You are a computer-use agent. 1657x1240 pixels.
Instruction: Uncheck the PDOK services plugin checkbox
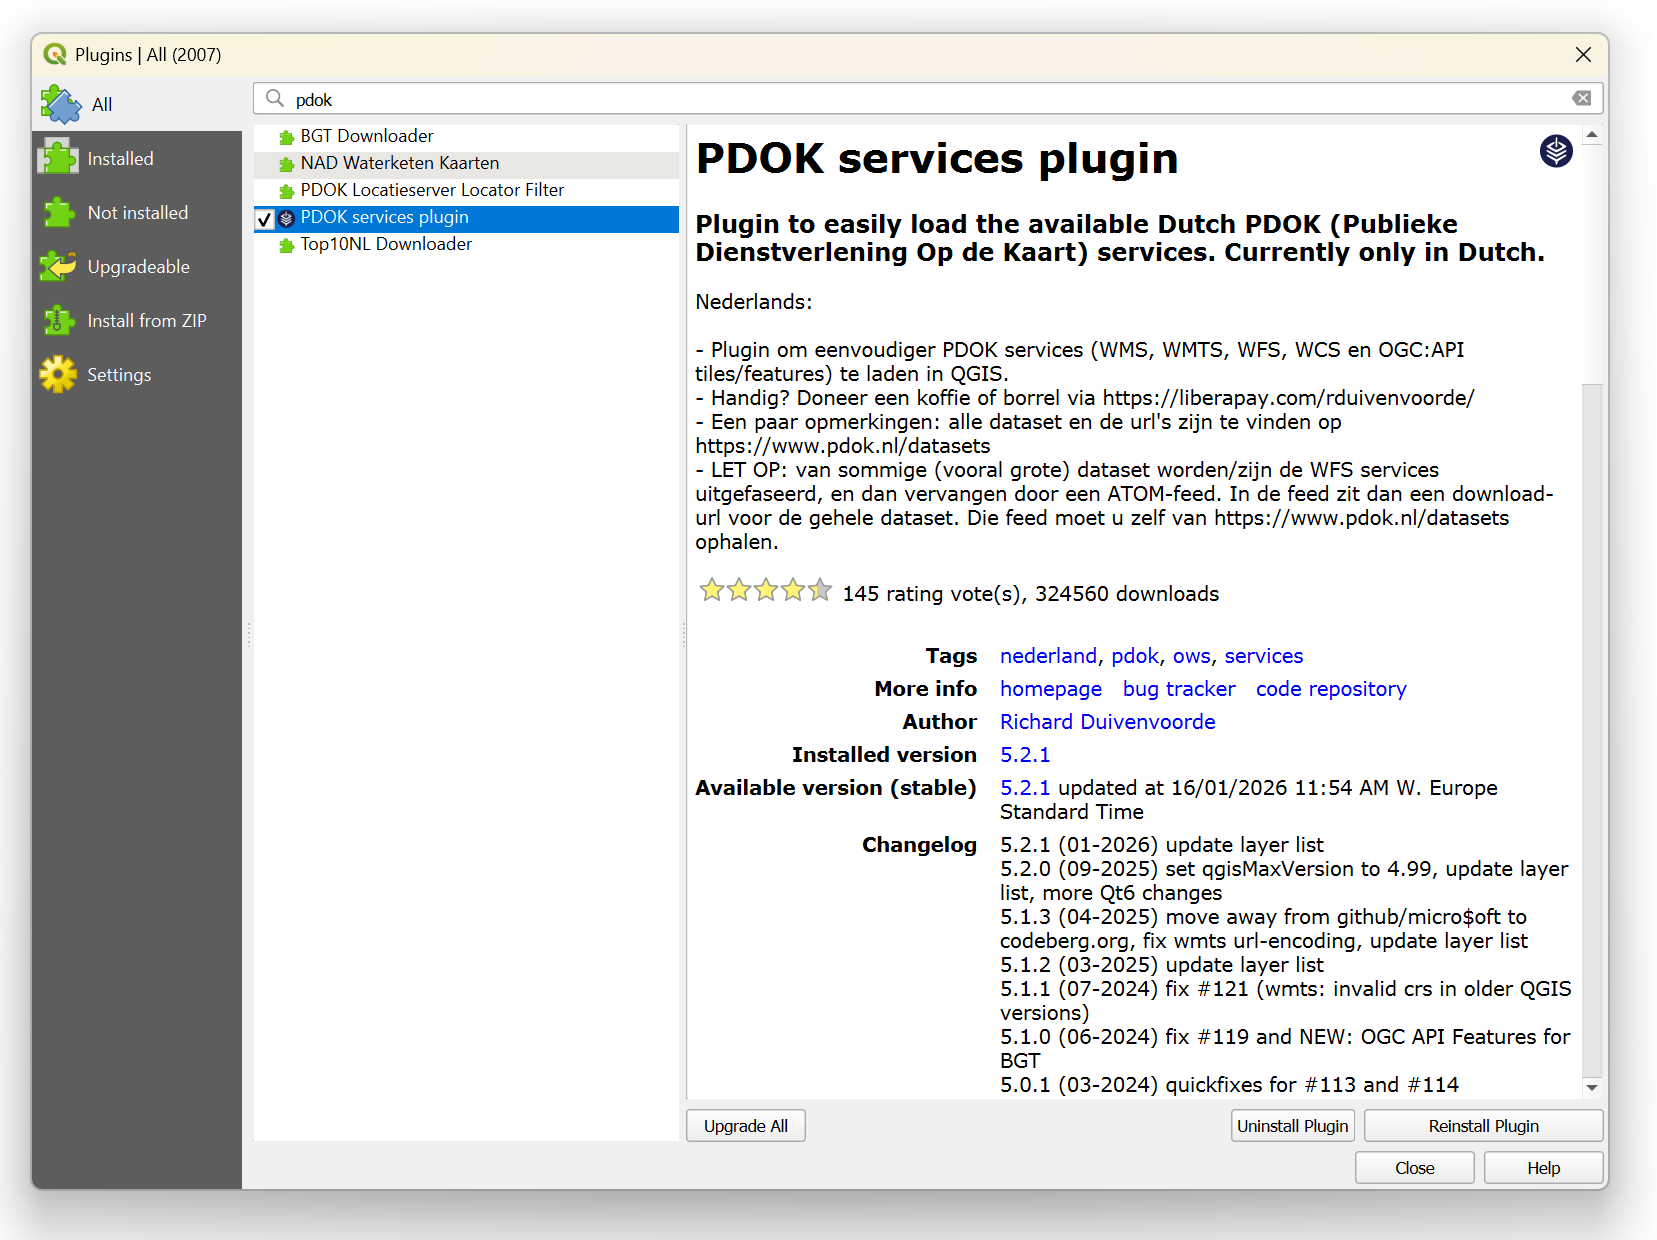(265, 218)
